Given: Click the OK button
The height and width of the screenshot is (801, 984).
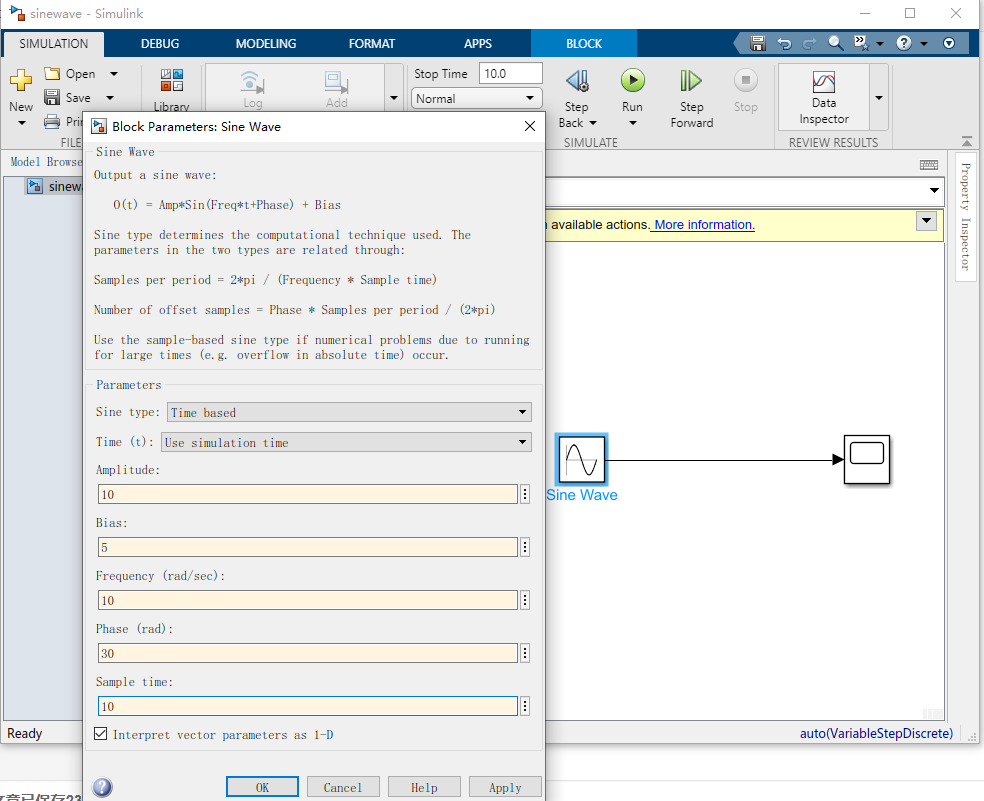Looking at the screenshot, I should (262, 787).
